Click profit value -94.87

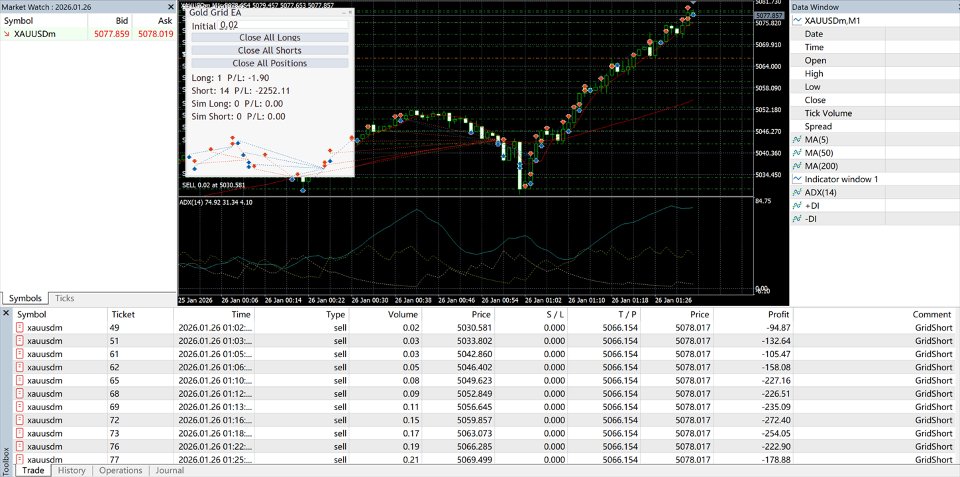click(x=779, y=328)
